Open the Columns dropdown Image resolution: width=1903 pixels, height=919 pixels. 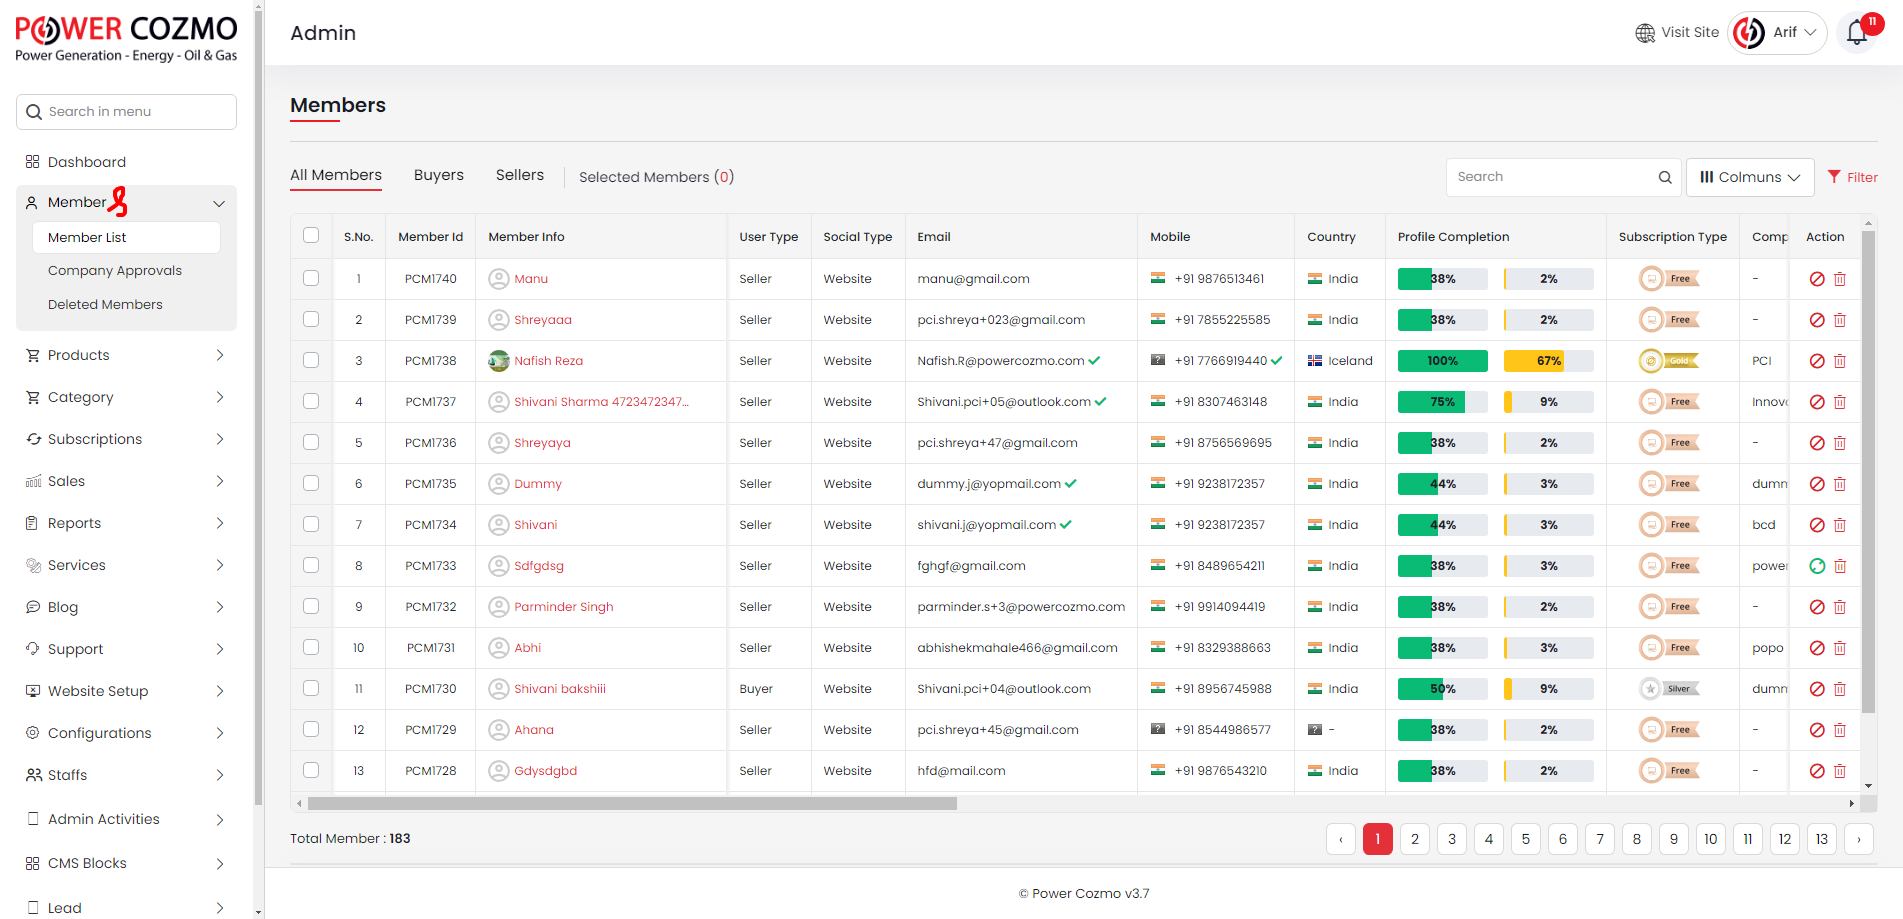(x=1750, y=177)
